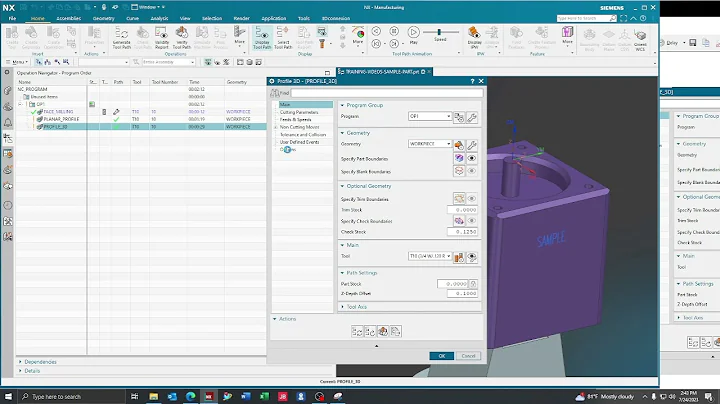The image size is (720, 404).
Task: Switch to the Analysis ribbon tab
Action: click(x=159, y=18)
